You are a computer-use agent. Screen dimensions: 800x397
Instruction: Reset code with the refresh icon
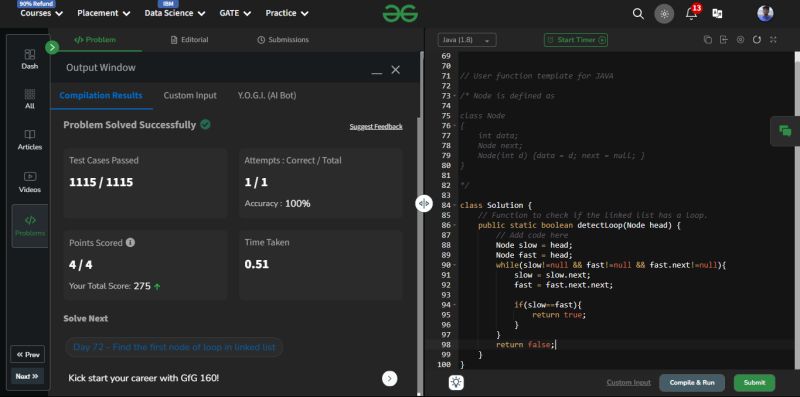coord(757,39)
